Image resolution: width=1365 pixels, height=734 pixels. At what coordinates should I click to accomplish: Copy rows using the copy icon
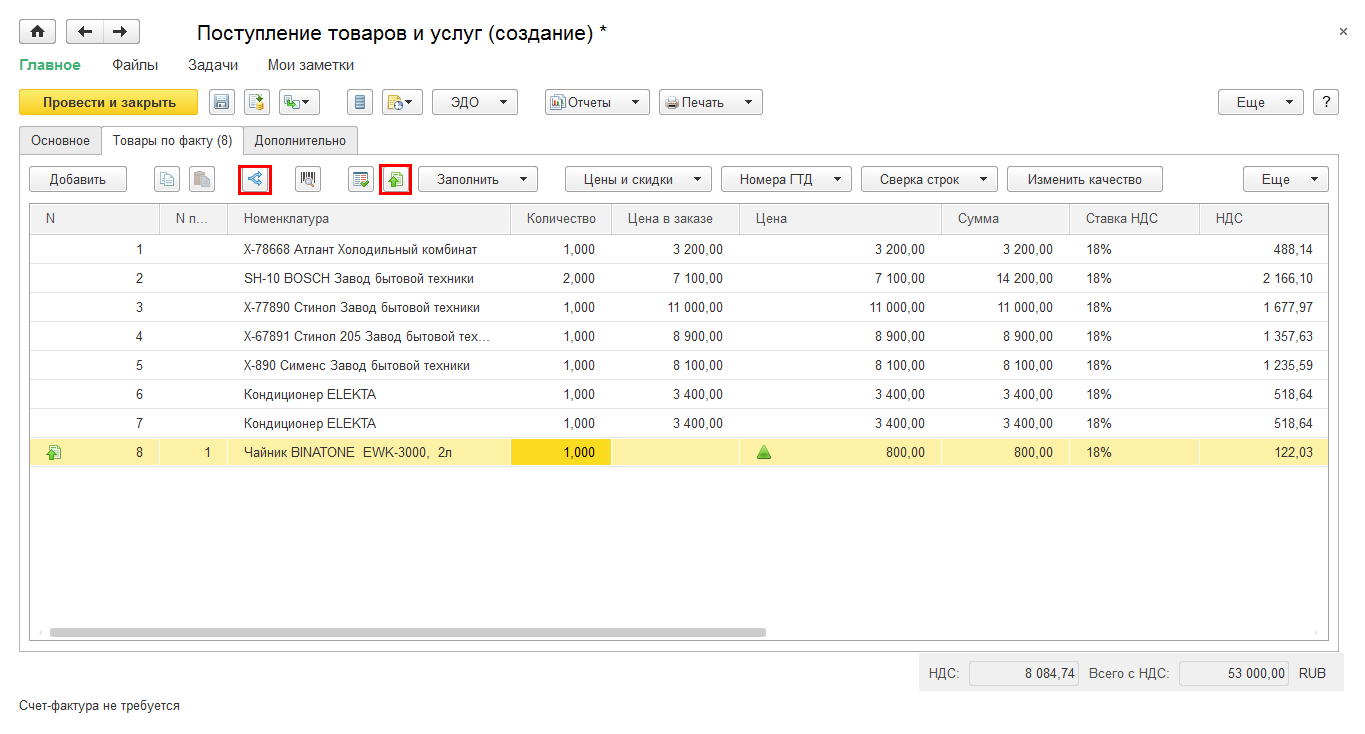point(167,180)
